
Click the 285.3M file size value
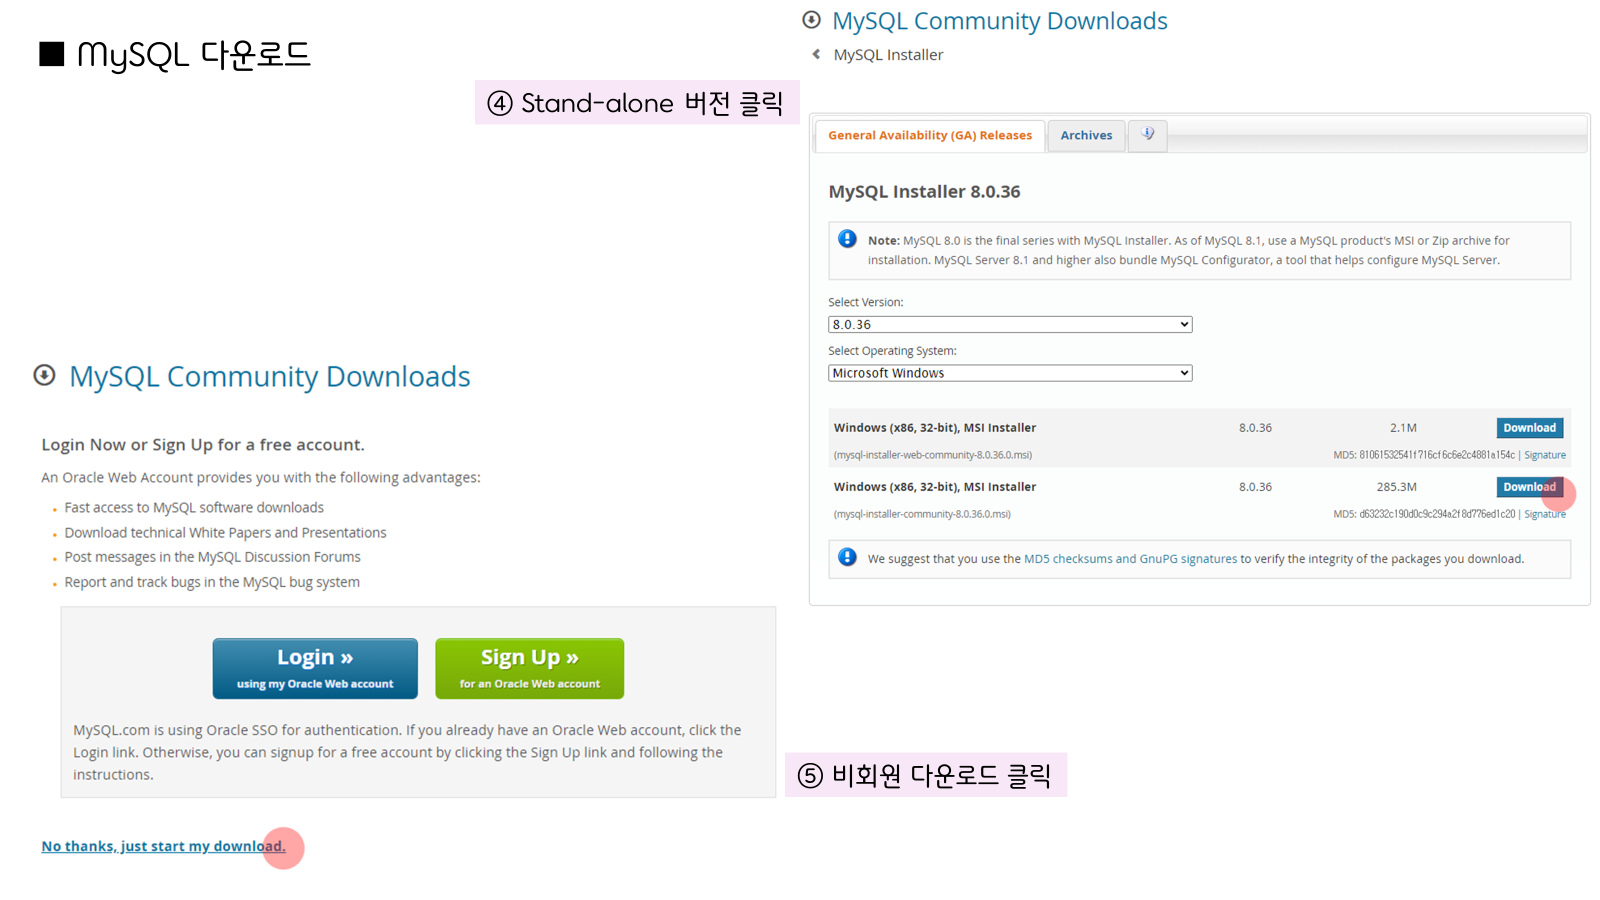pyautogui.click(x=1396, y=487)
